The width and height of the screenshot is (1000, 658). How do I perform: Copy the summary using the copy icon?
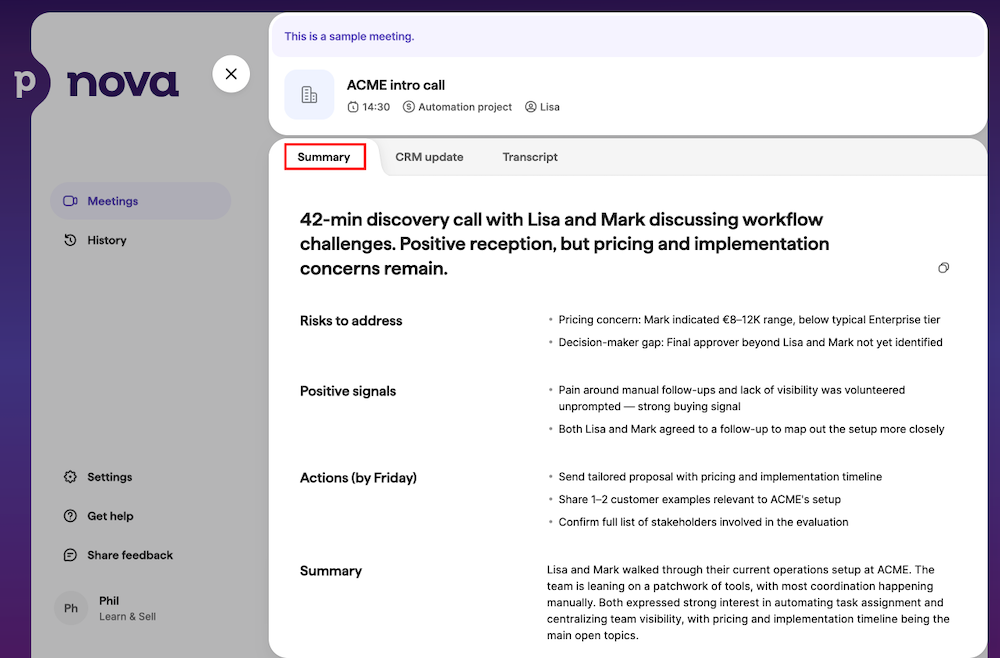[x=943, y=268]
